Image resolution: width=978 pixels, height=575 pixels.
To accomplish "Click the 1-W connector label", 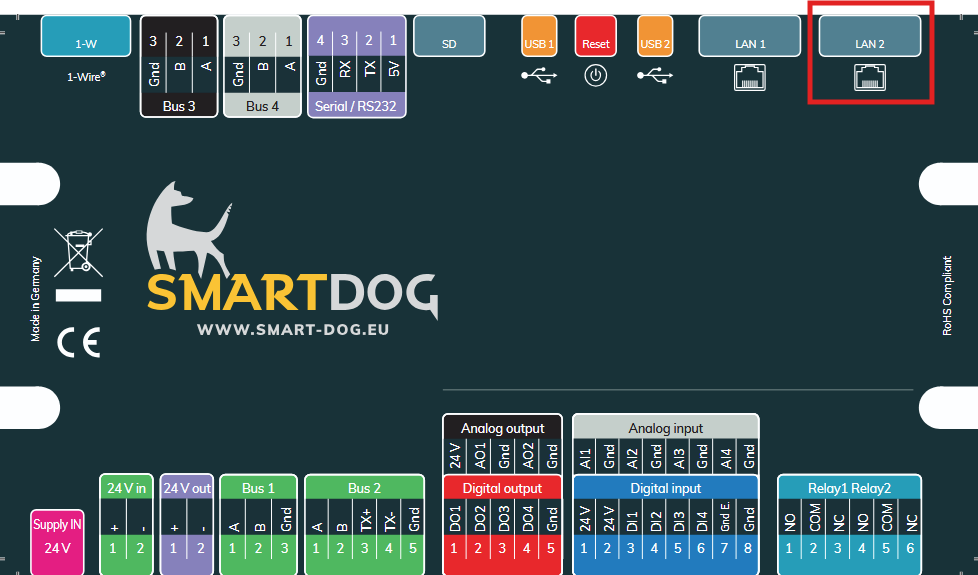I will 86,44.
